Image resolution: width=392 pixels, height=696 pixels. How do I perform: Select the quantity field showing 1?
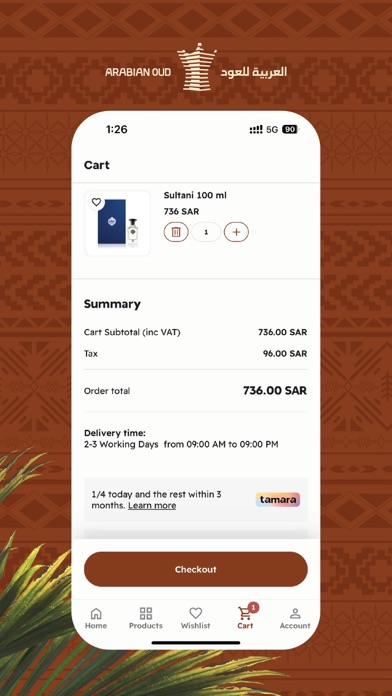[206, 232]
